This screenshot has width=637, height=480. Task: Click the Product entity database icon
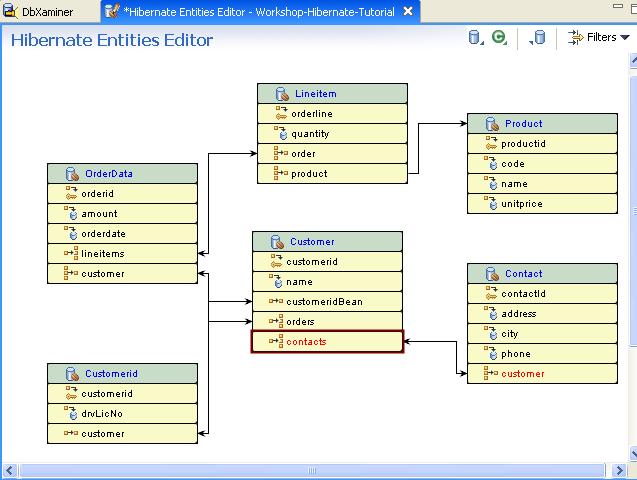coord(492,124)
